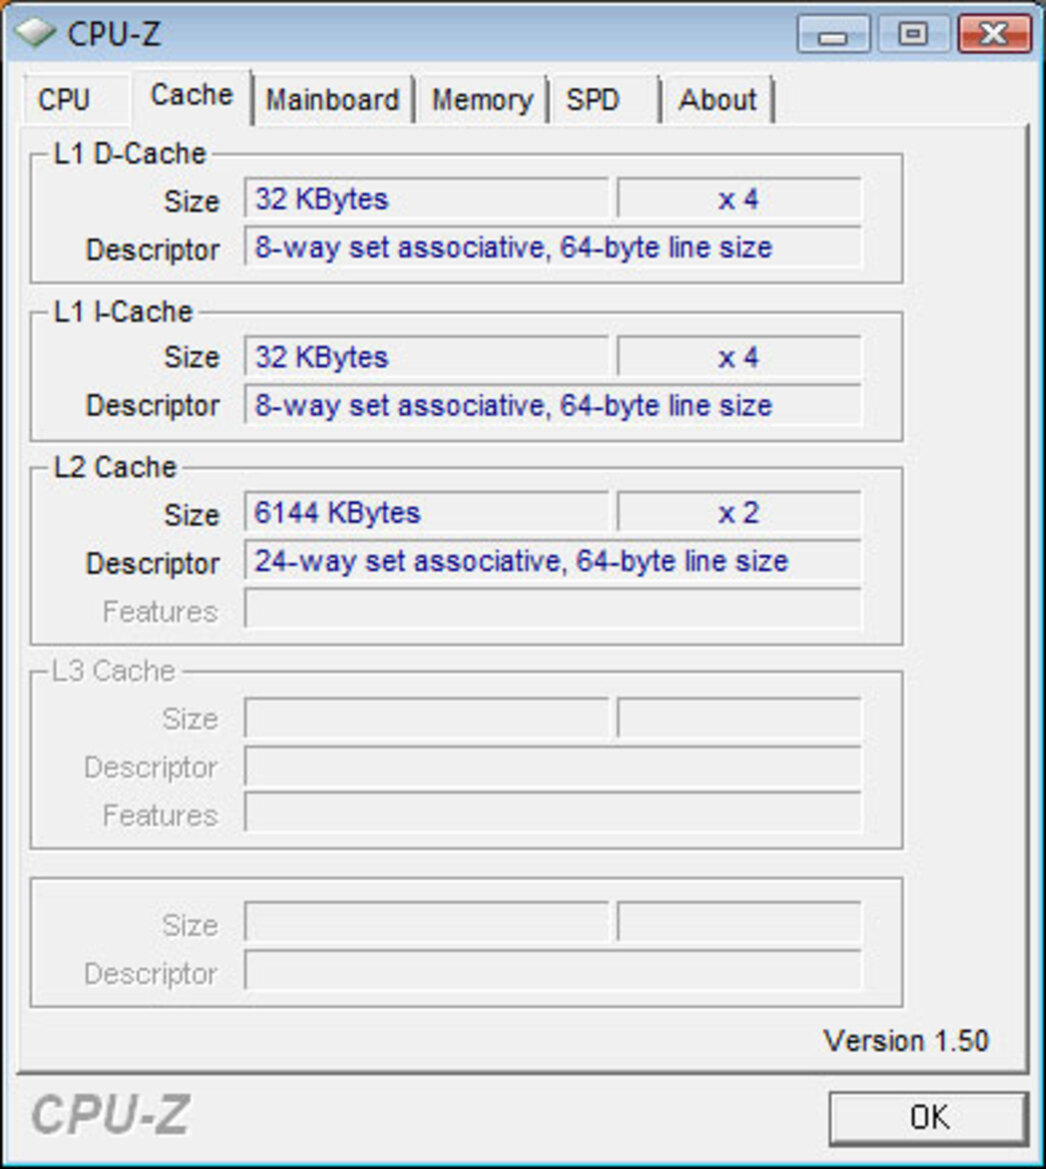Click the empty L3 Cache Descriptor field

pyautogui.click(x=552, y=766)
